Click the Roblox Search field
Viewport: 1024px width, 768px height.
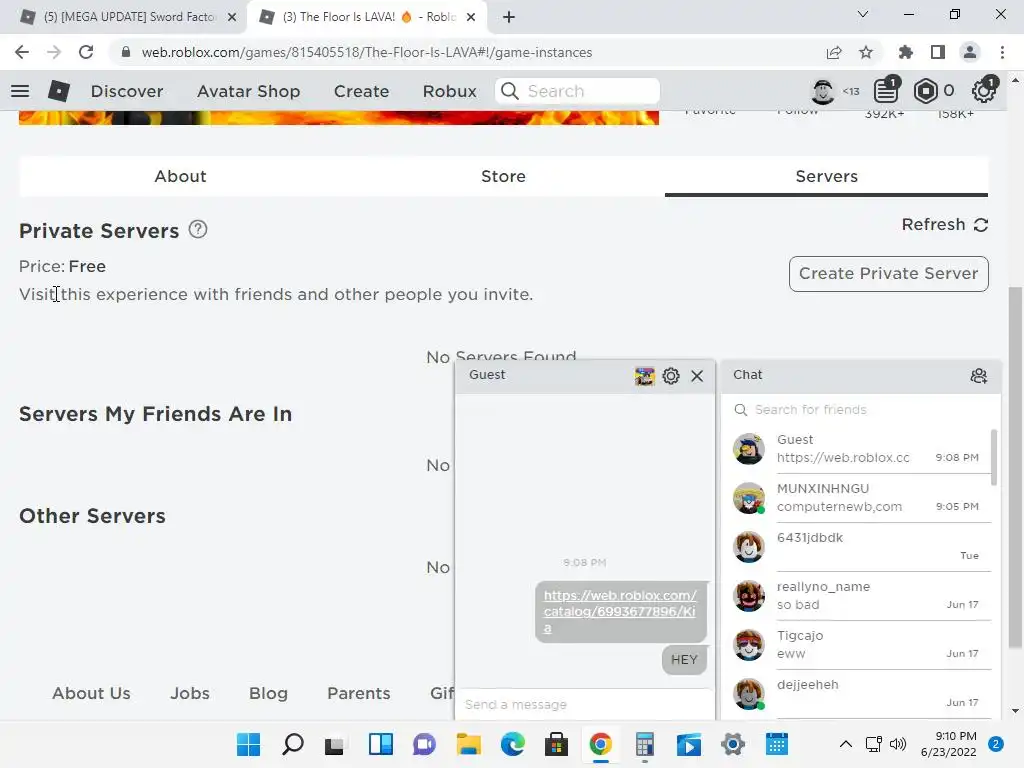tap(577, 91)
